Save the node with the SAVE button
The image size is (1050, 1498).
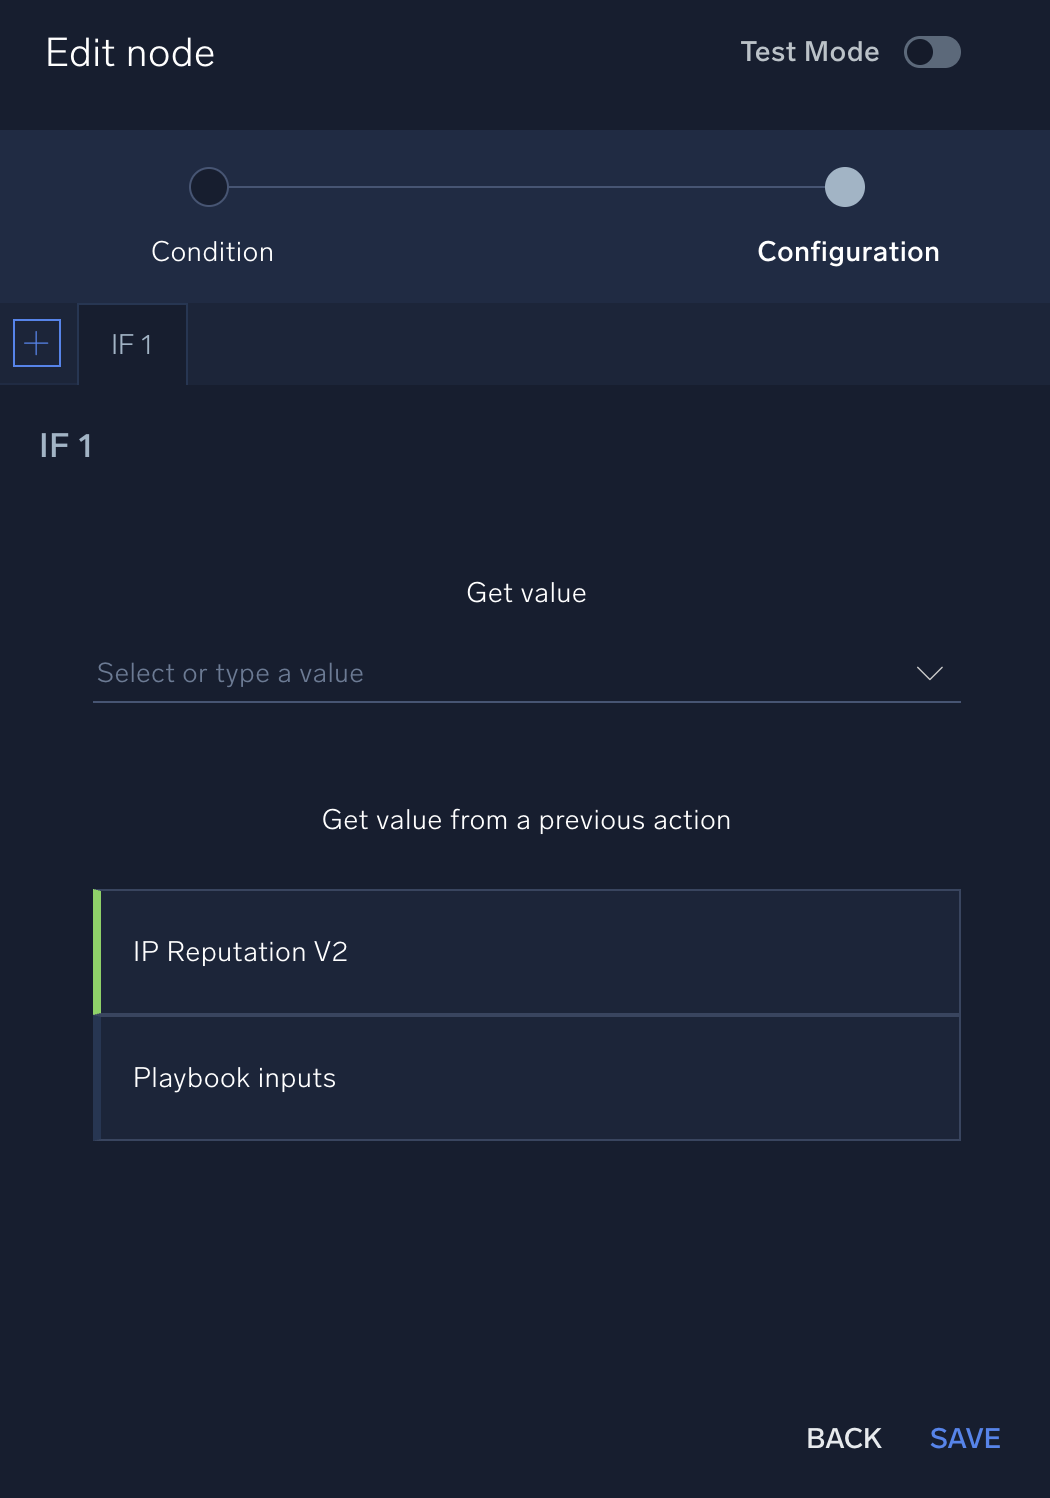pos(964,1438)
